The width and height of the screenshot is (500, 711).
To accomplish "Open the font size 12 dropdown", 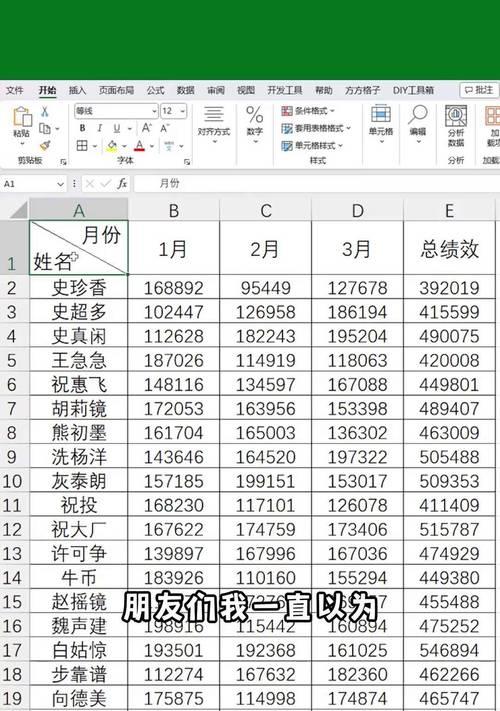I will click(182, 111).
